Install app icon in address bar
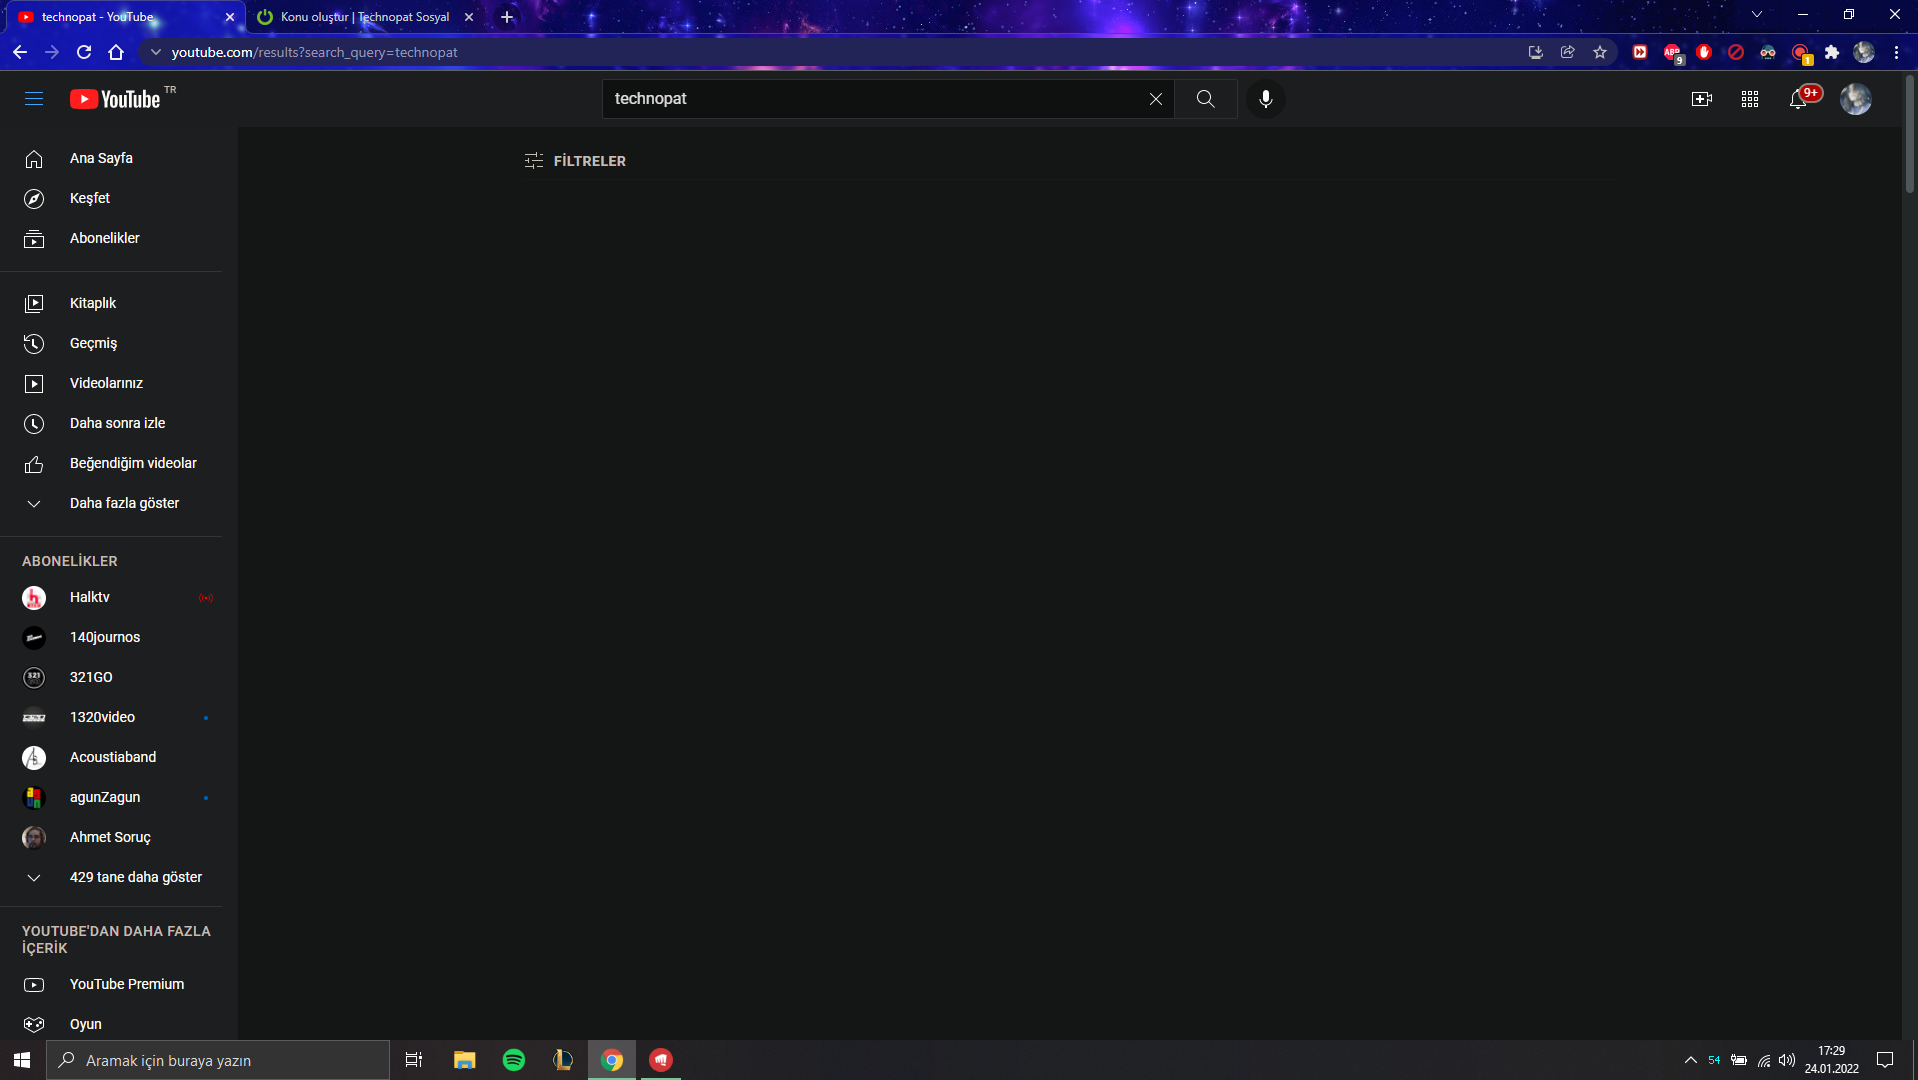 1536,52
